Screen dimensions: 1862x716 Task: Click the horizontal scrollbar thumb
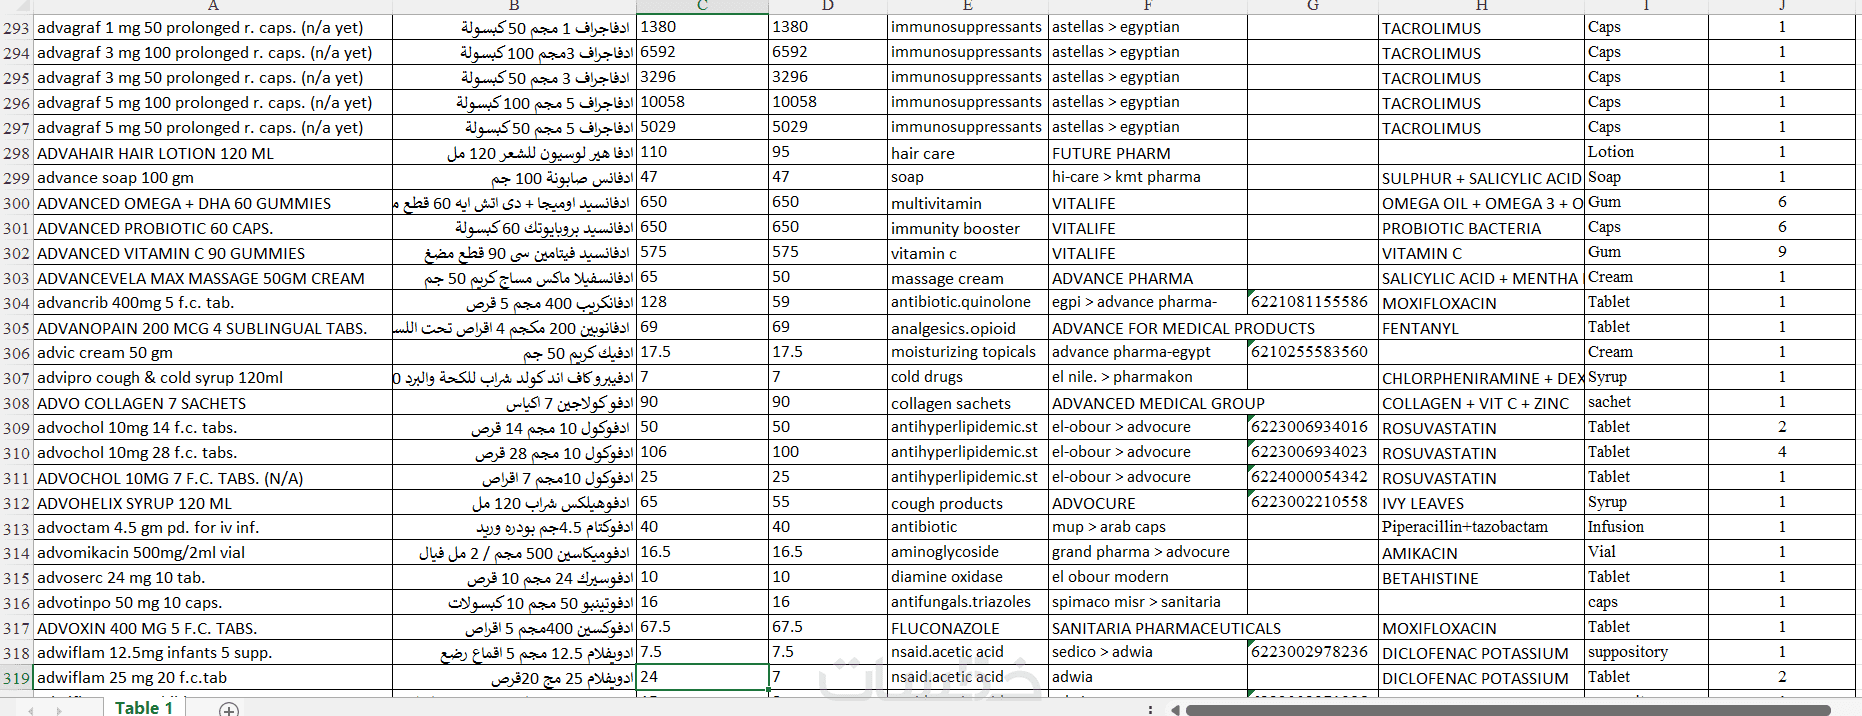tap(1508, 710)
